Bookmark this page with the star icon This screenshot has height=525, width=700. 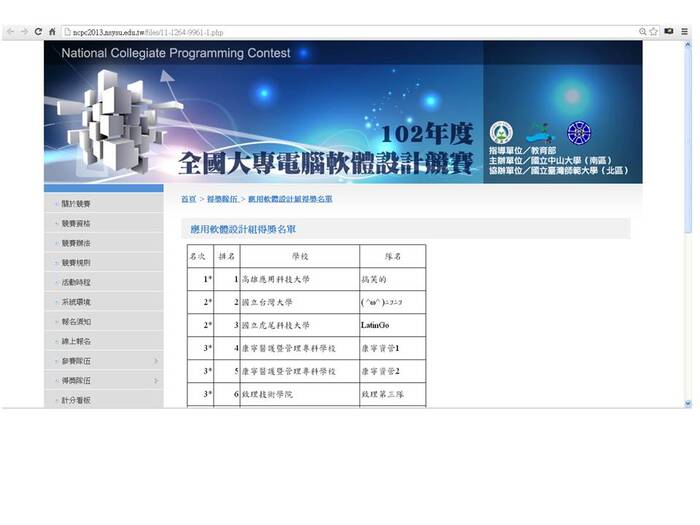(654, 31)
